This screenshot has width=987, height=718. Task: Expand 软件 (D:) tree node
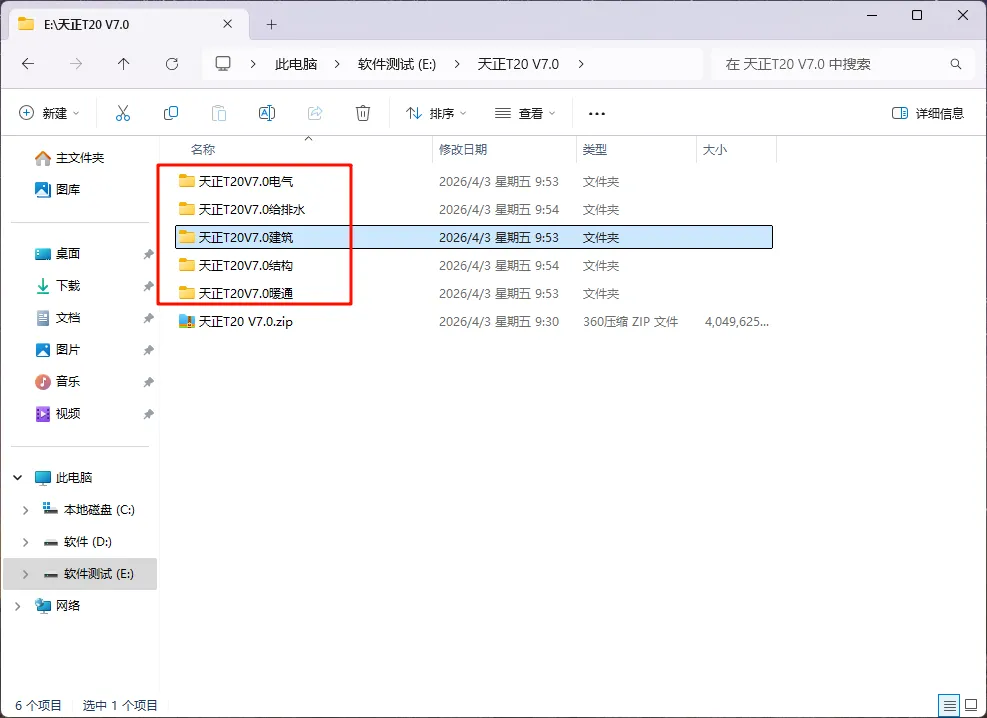[x=25, y=542]
